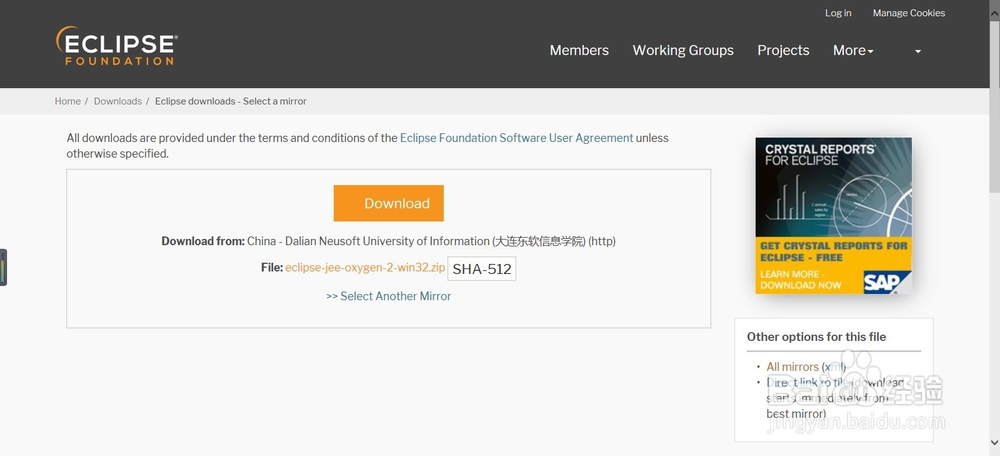Open the Members menu item

tap(579, 50)
